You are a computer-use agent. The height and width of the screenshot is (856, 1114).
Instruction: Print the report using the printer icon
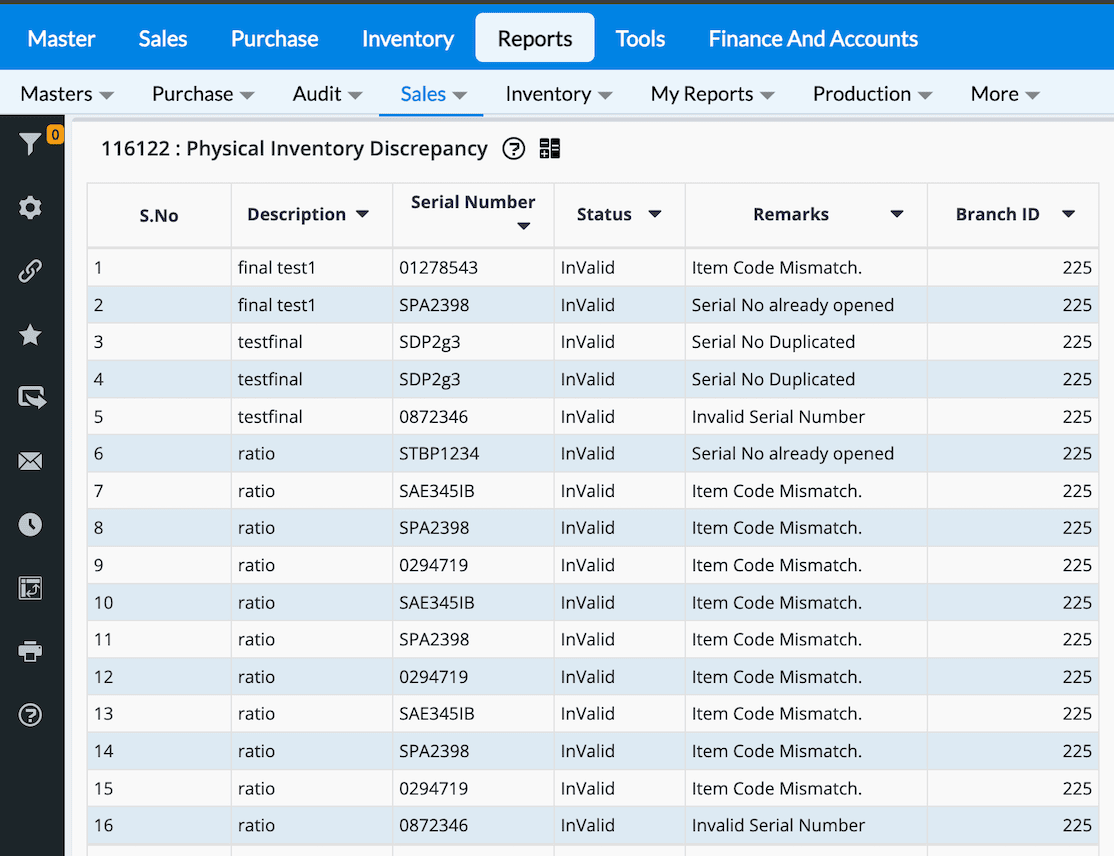pos(30,652)
